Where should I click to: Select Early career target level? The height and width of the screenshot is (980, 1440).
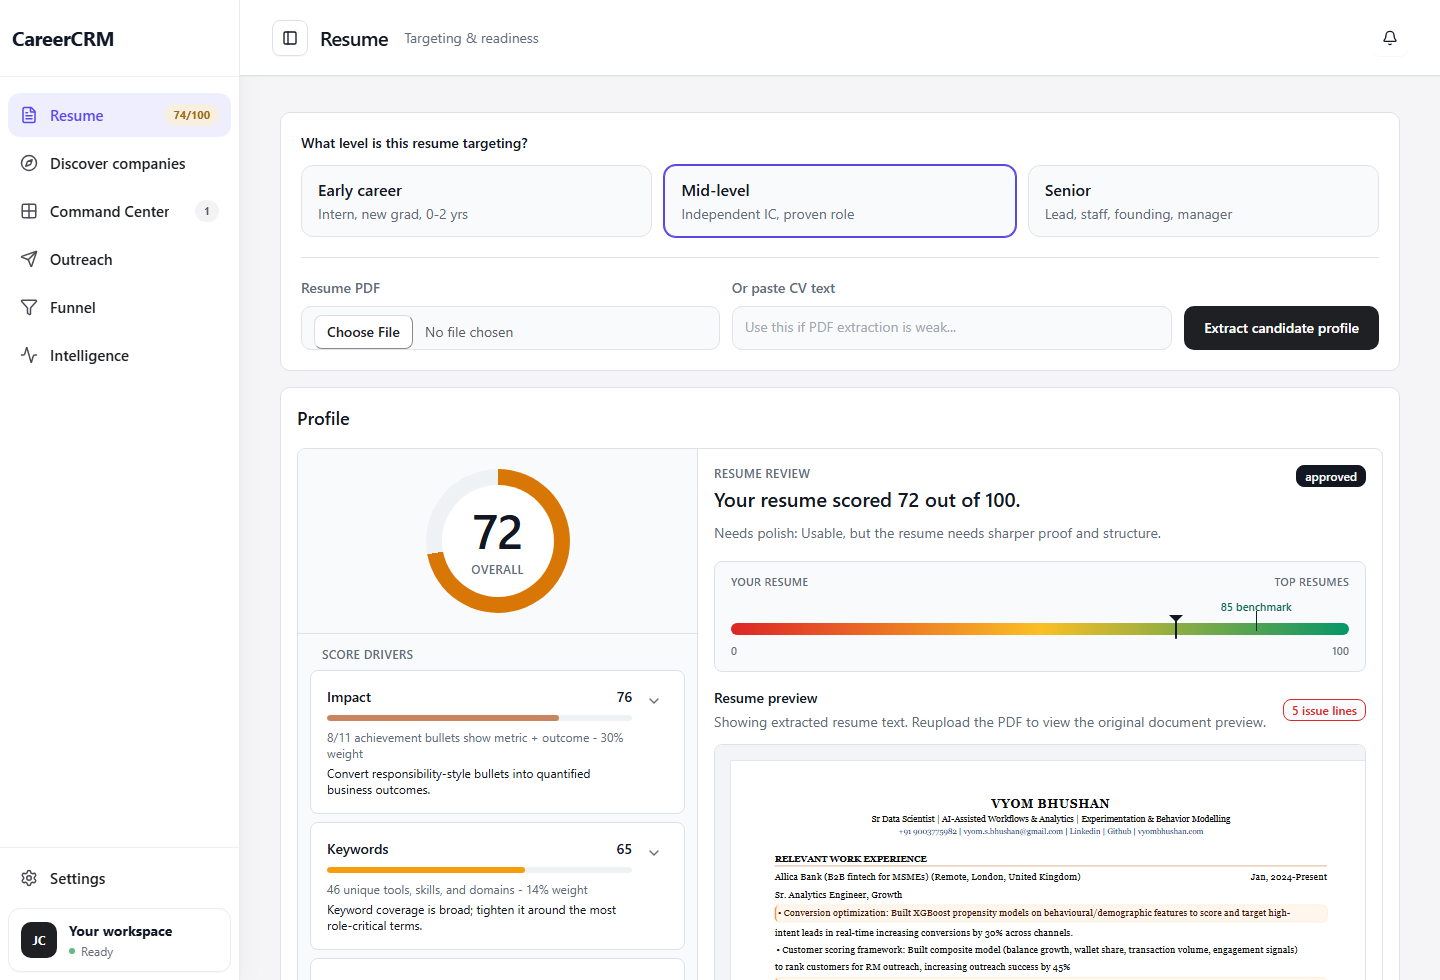pos(476,201)
